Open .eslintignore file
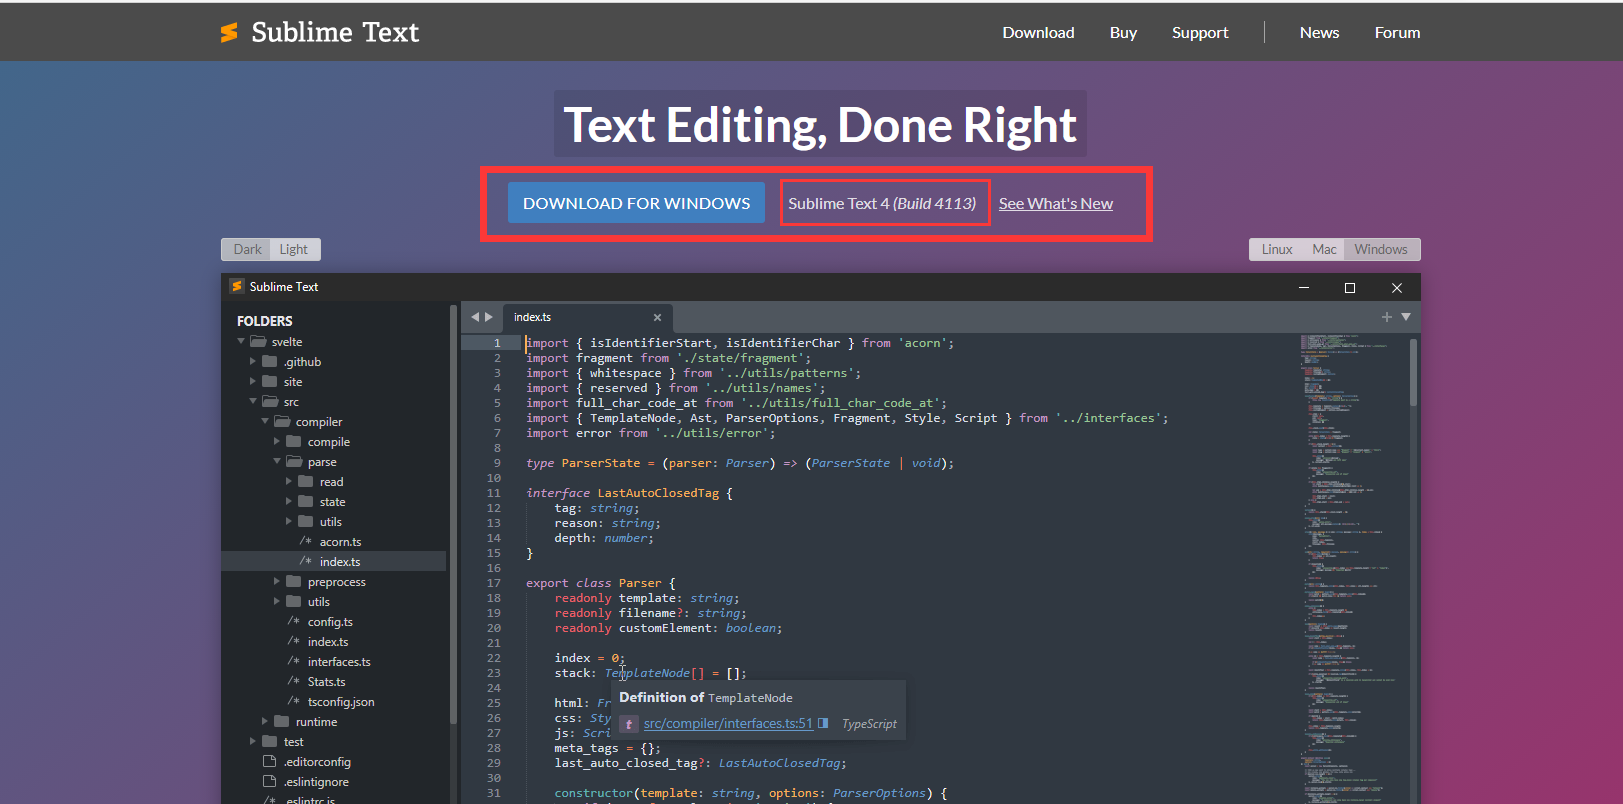 (316, 782)
